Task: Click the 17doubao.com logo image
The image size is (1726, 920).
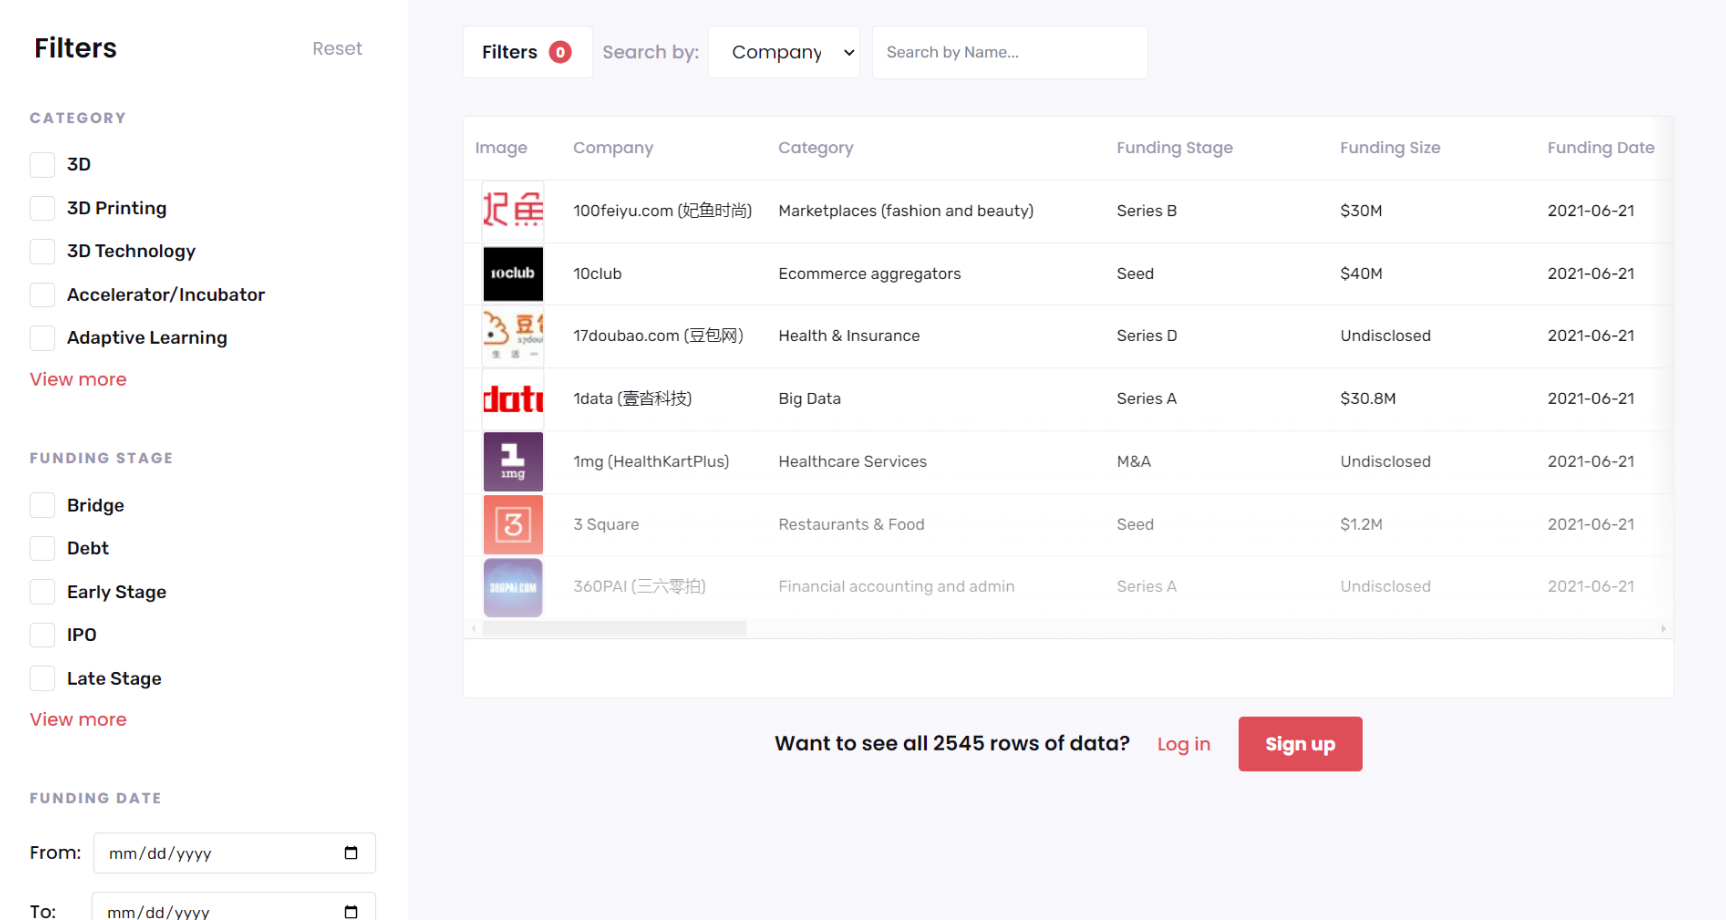Action: click(x=512, y=336)
